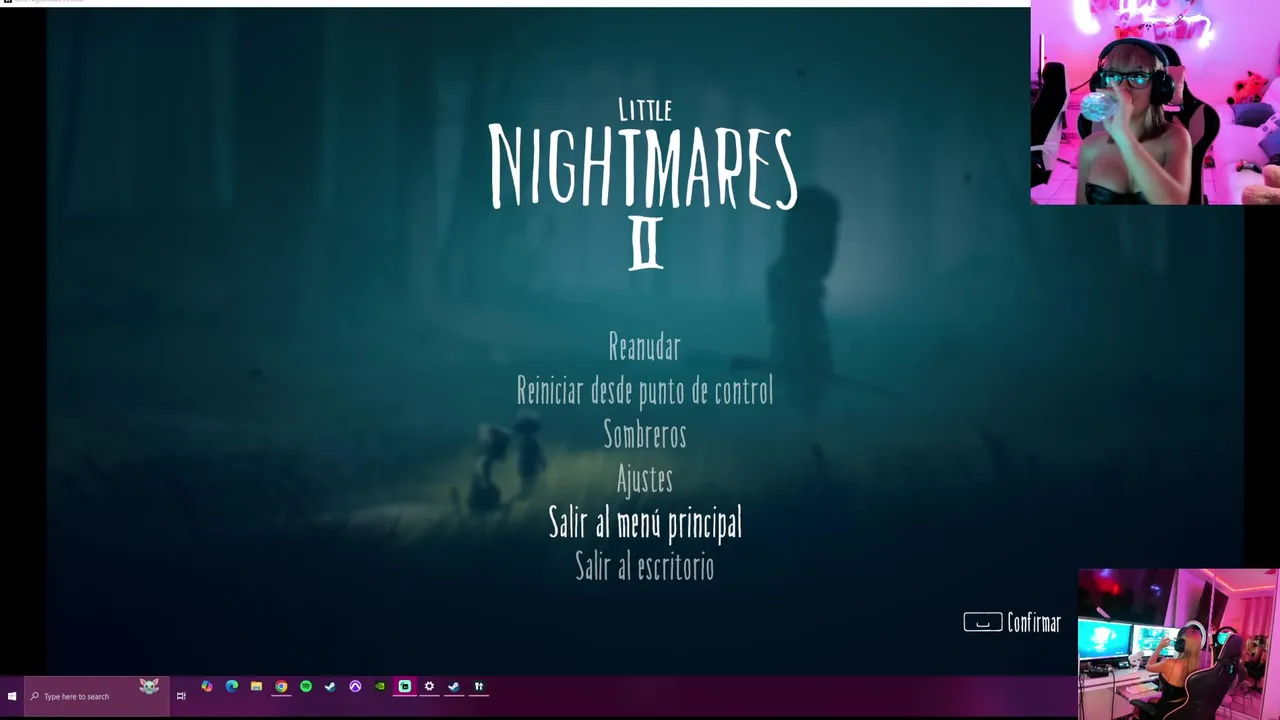1280x720 pixels.
Task: Open the Windows Start menu
Action: pos(12,696)
